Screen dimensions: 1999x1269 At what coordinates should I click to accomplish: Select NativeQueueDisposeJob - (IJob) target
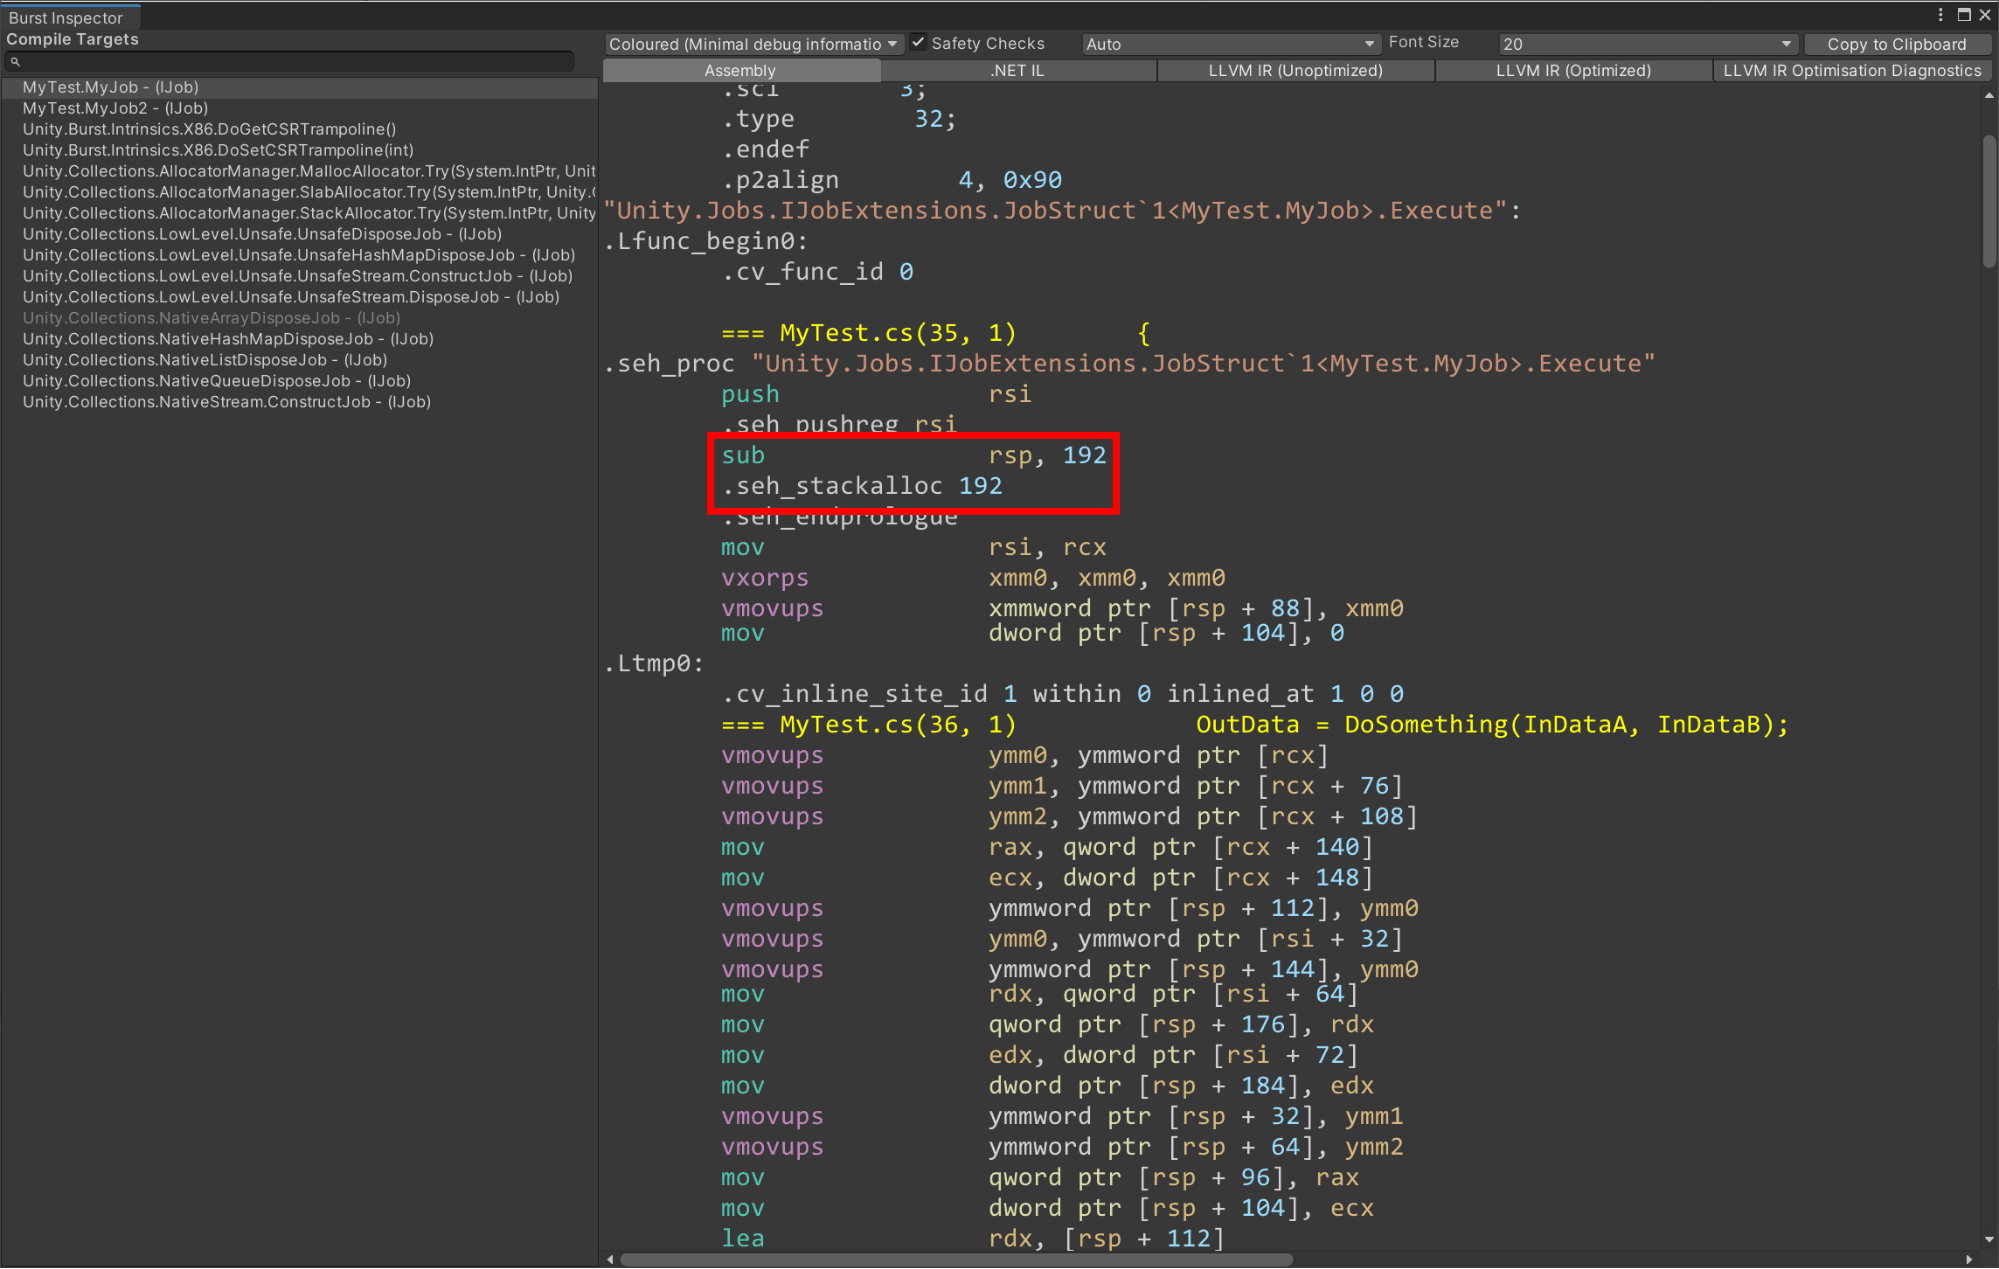pyautogui.click(x=299, y=381)
